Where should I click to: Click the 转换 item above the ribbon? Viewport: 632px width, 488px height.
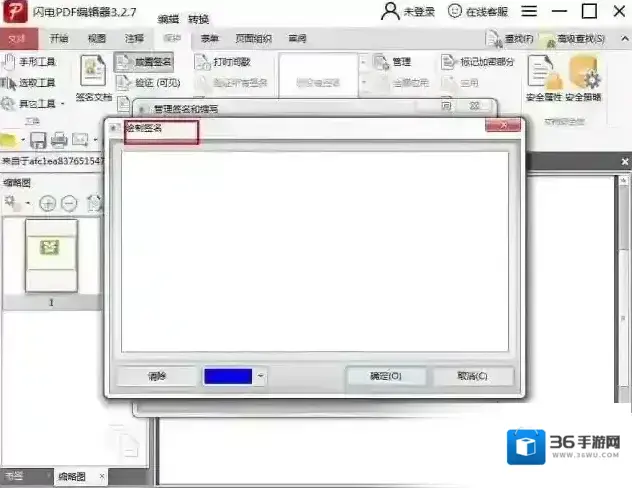pyautogui.click(x=198, y=19)
